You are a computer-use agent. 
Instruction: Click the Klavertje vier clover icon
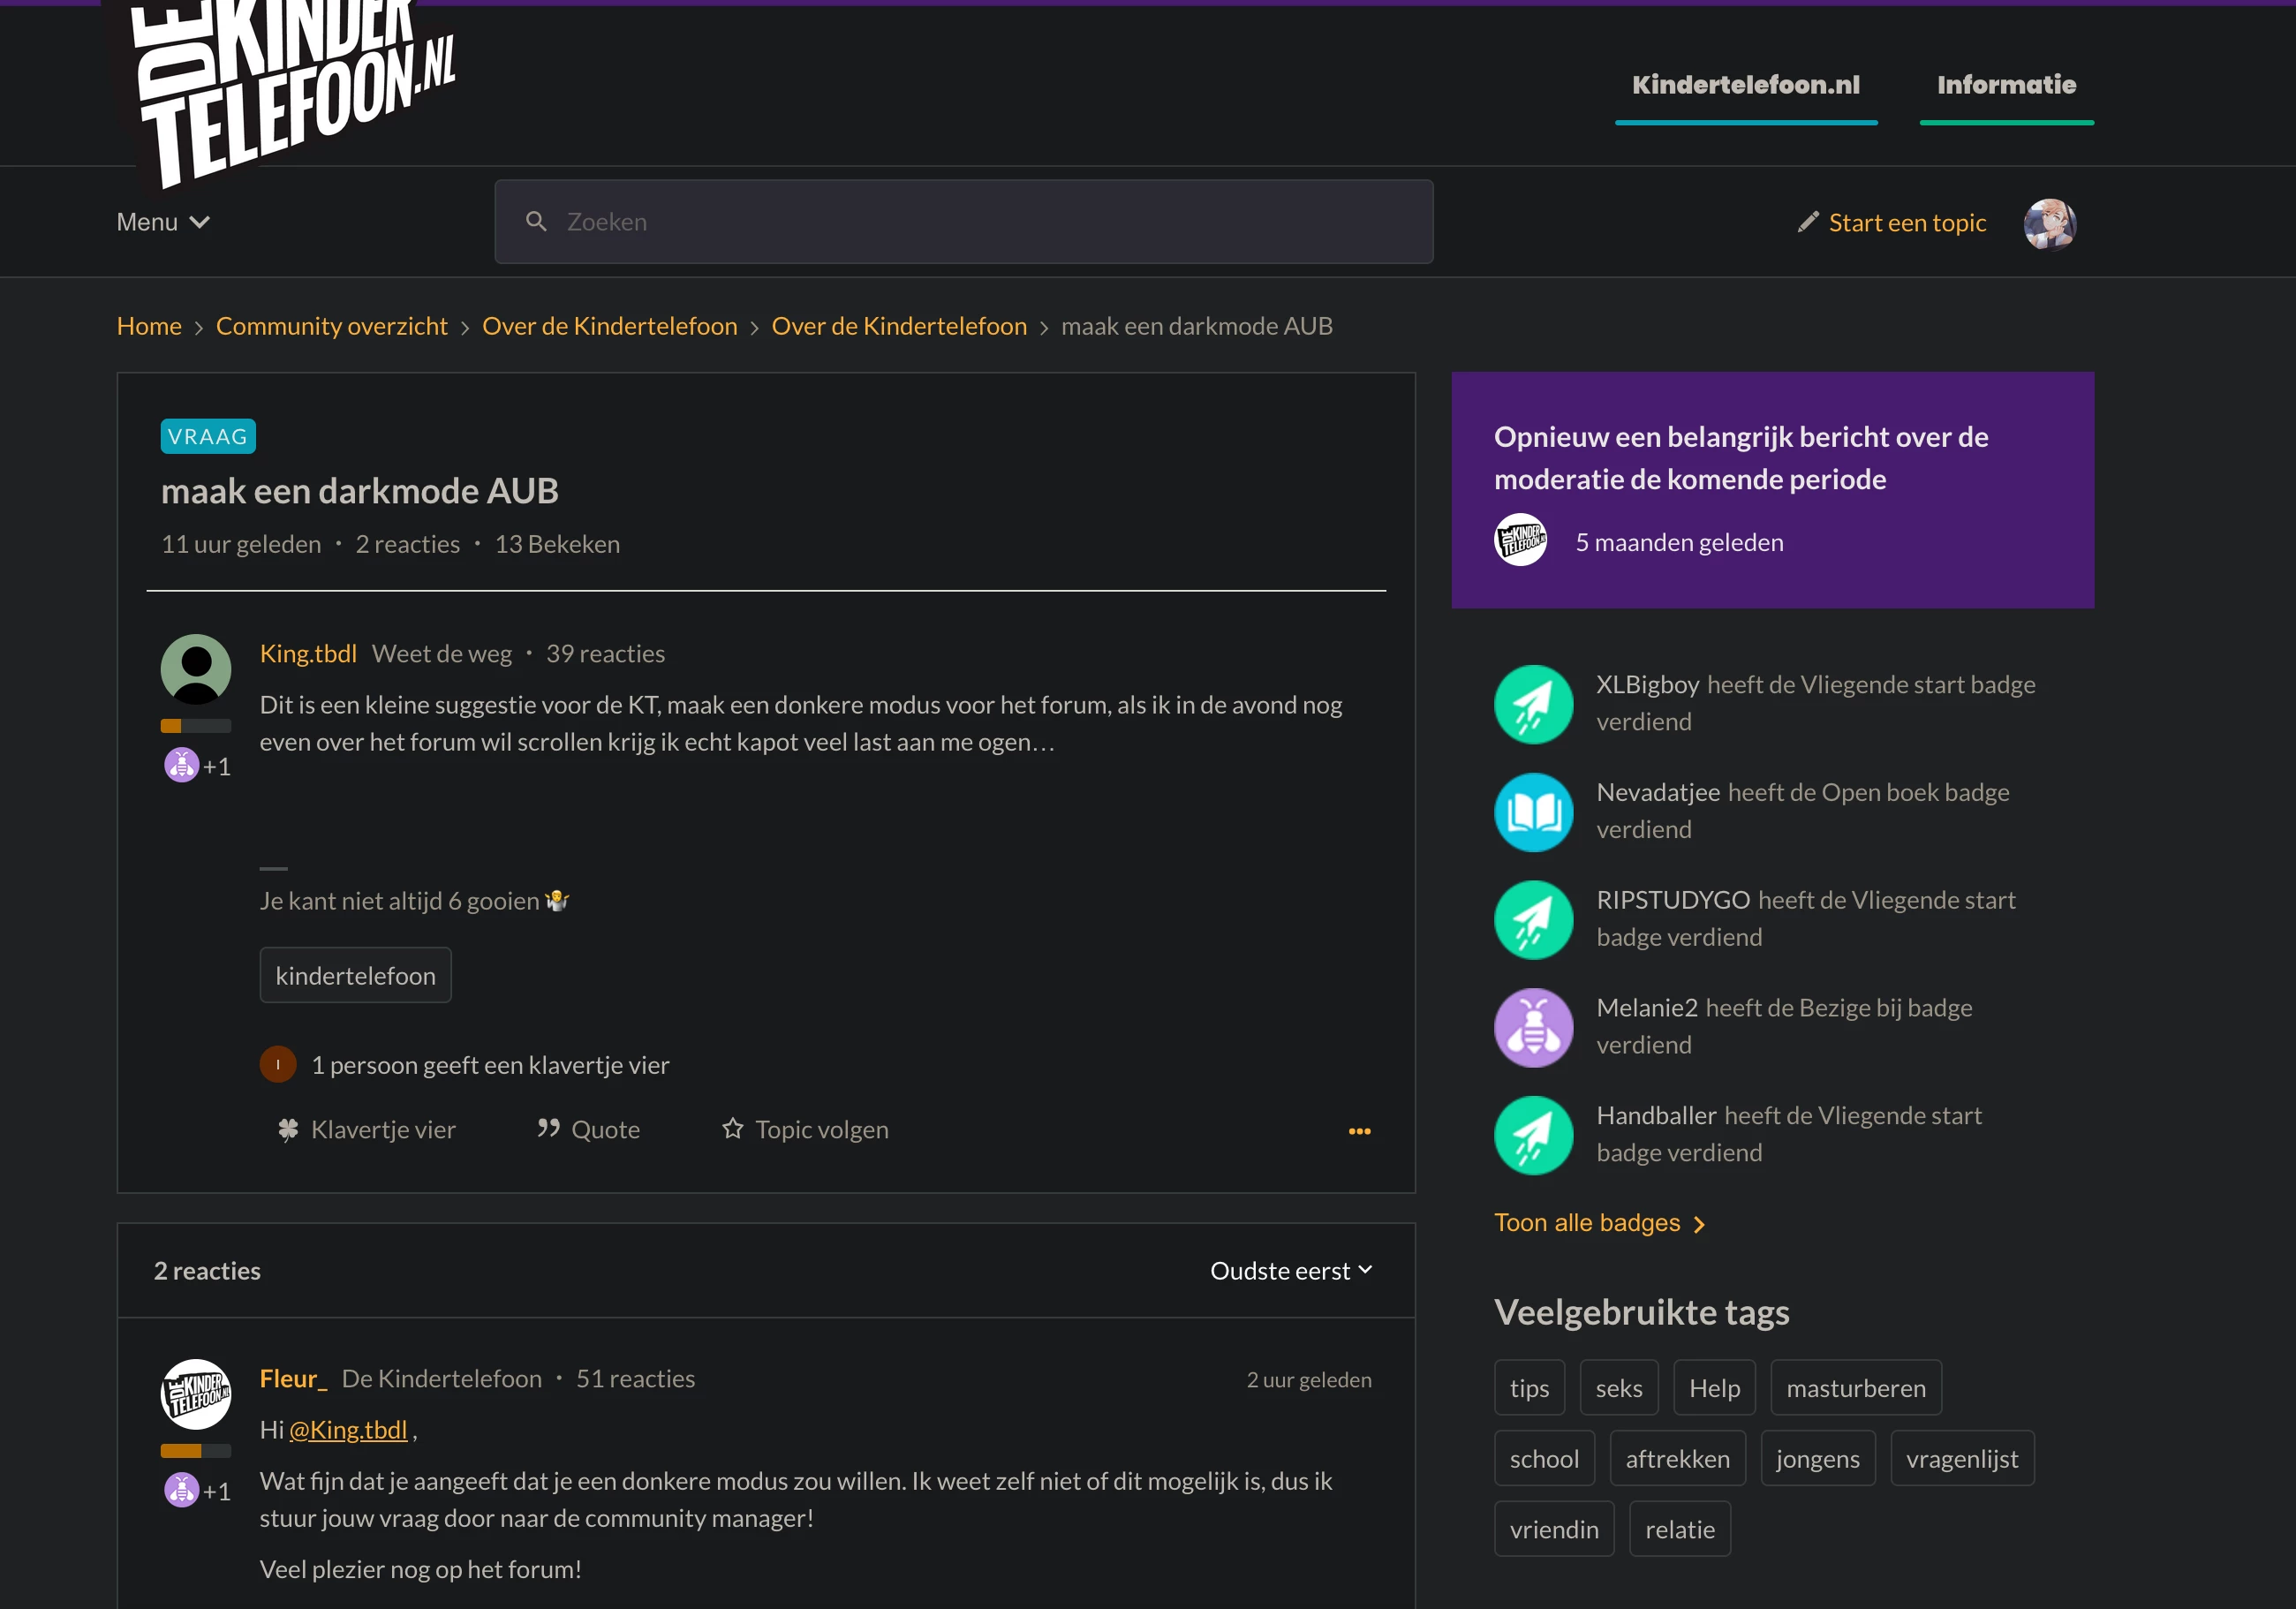click(x=288, y=1130)
